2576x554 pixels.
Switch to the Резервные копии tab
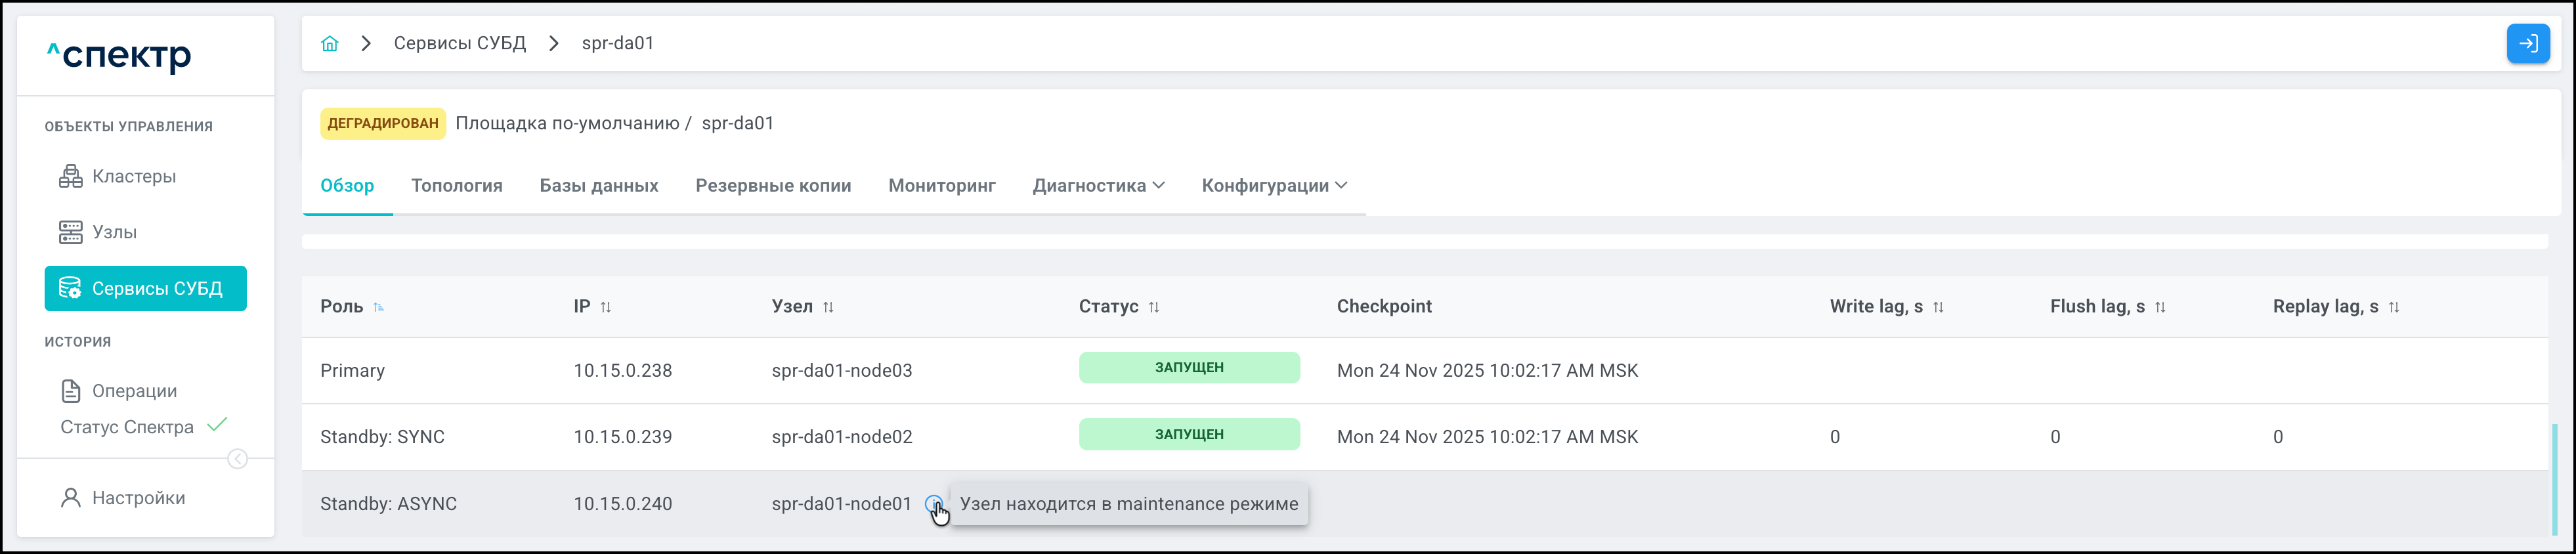pyautogui.click(x=773, y=186)
